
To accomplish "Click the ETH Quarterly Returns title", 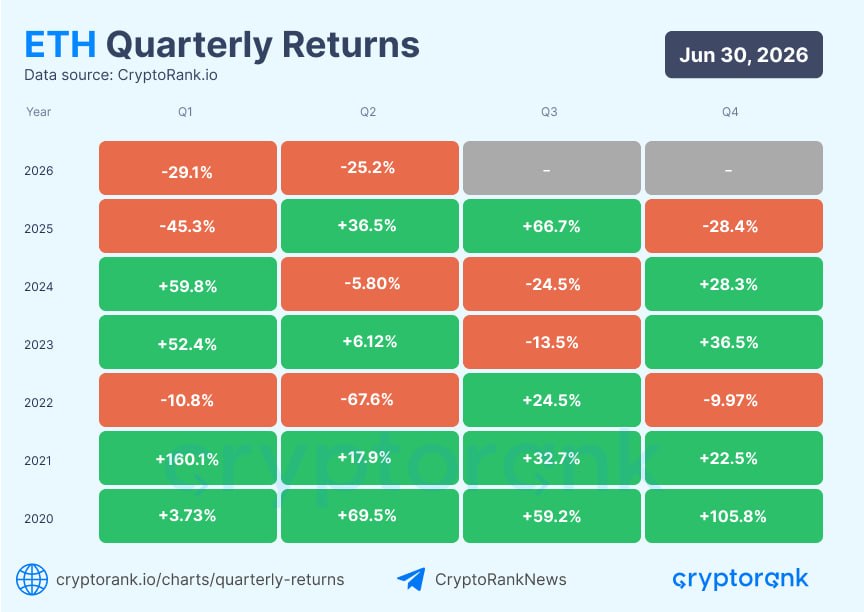I will pos(222,44).
